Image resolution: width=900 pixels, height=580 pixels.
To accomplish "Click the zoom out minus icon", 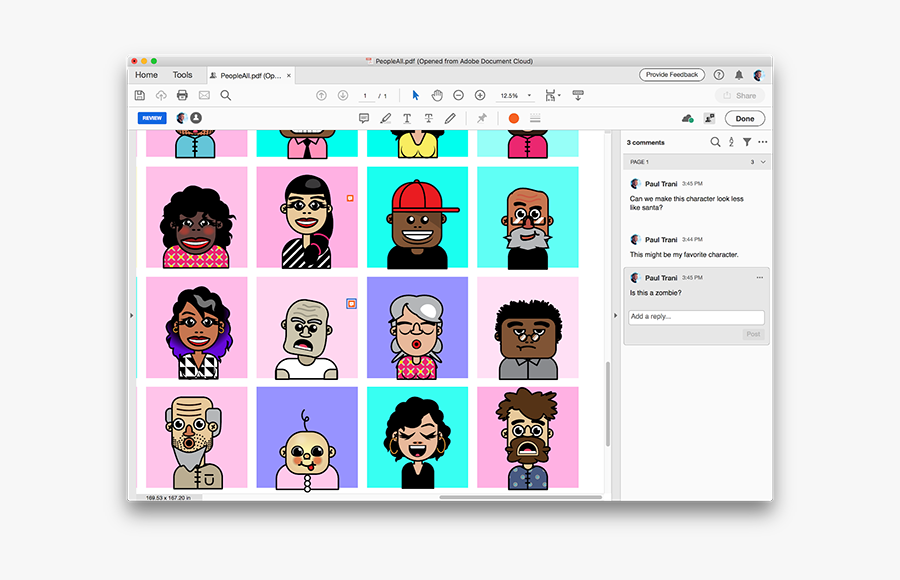I will pyautogui.click(x=458, y=95).
